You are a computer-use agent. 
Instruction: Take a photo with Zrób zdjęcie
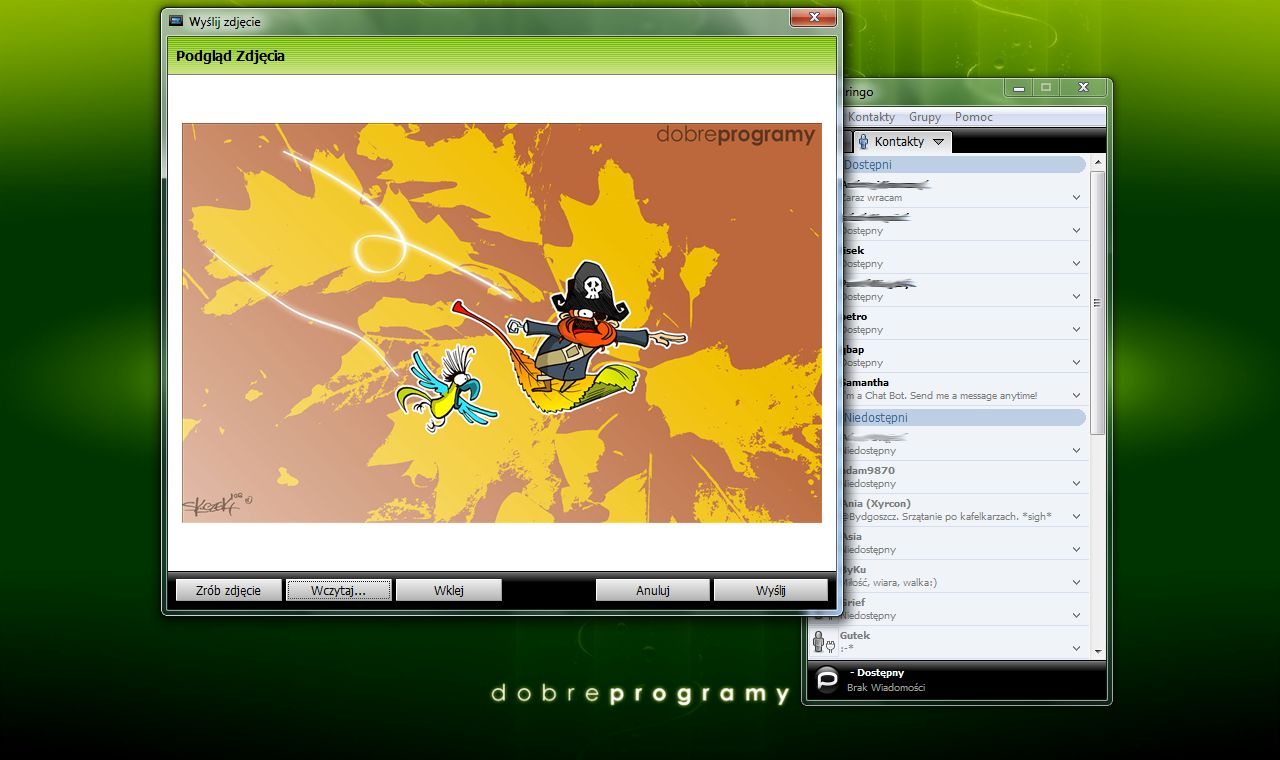pos(228,590)
